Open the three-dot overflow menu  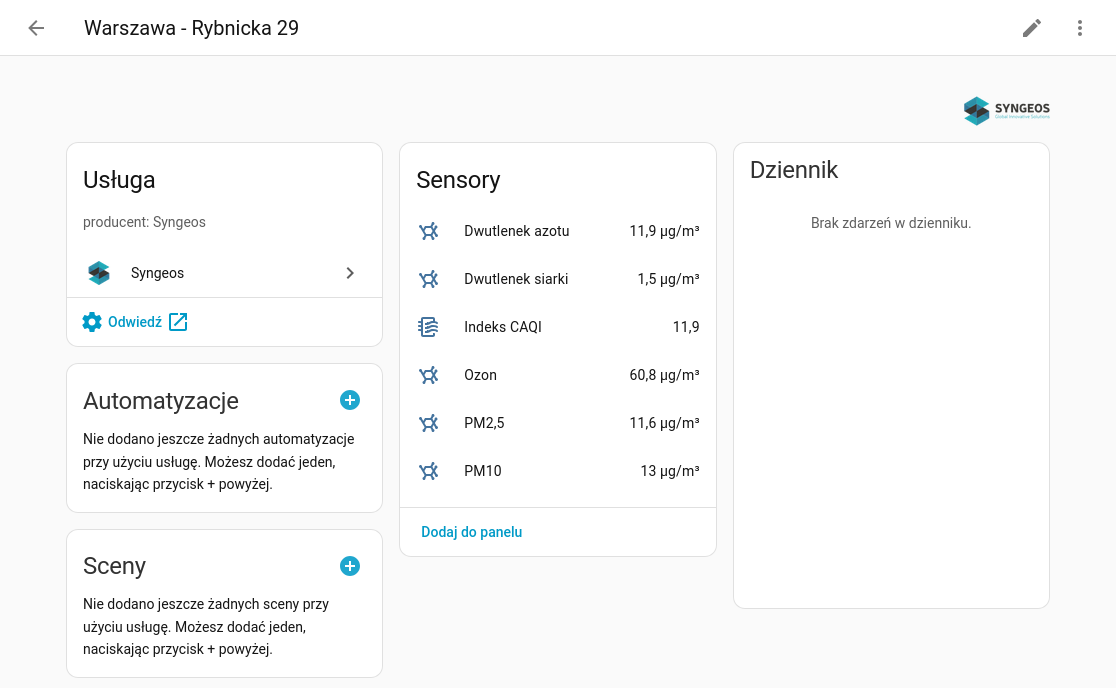[1079, 28]
